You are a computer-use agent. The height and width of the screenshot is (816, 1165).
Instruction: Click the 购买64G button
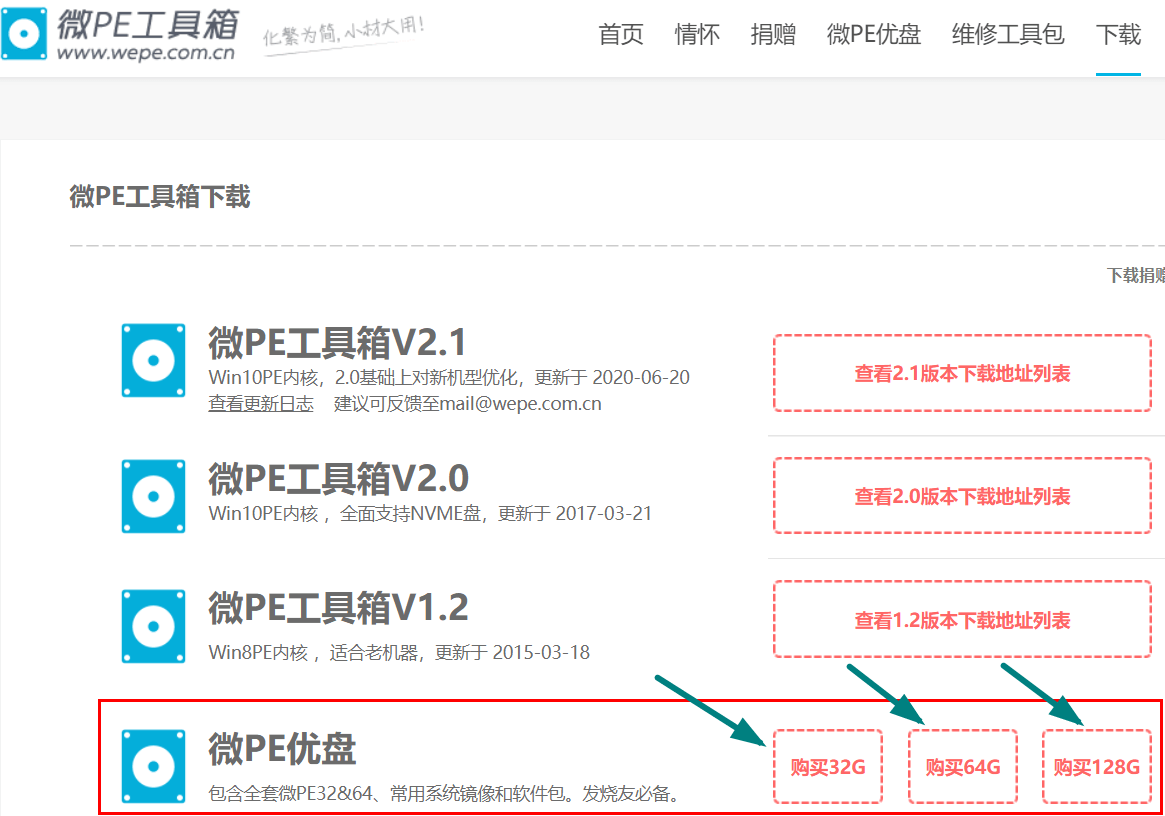(x=962, y=766)
